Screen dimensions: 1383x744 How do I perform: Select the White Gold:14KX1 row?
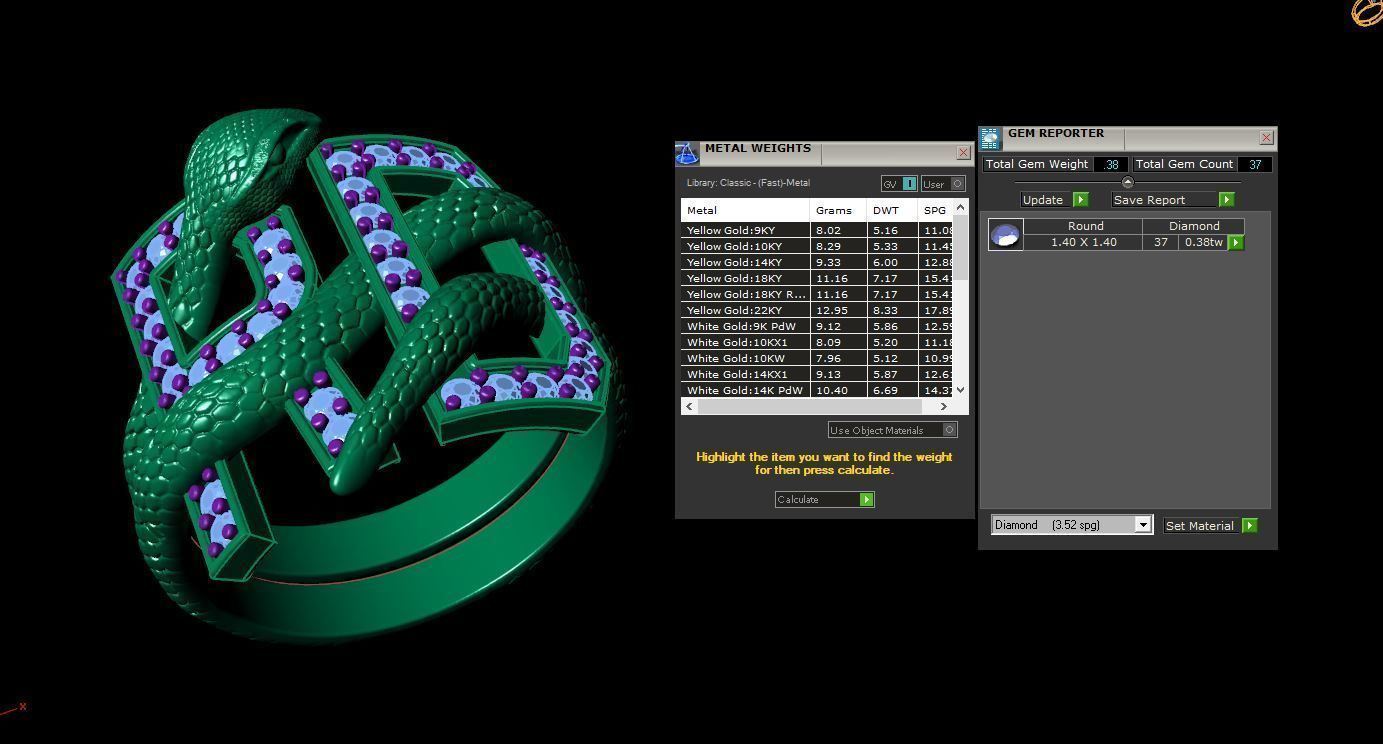click(817, 374)
